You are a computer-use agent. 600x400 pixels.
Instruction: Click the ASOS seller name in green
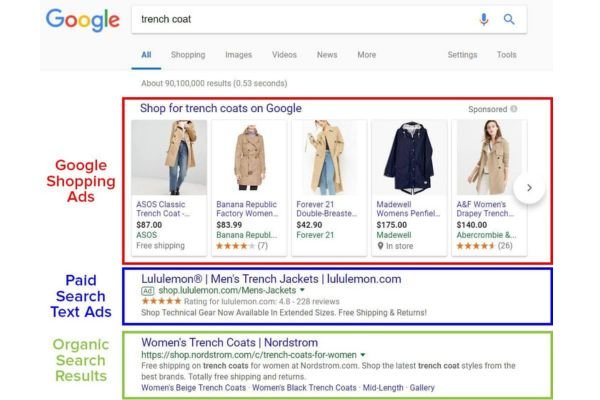[x=147, y=235]
